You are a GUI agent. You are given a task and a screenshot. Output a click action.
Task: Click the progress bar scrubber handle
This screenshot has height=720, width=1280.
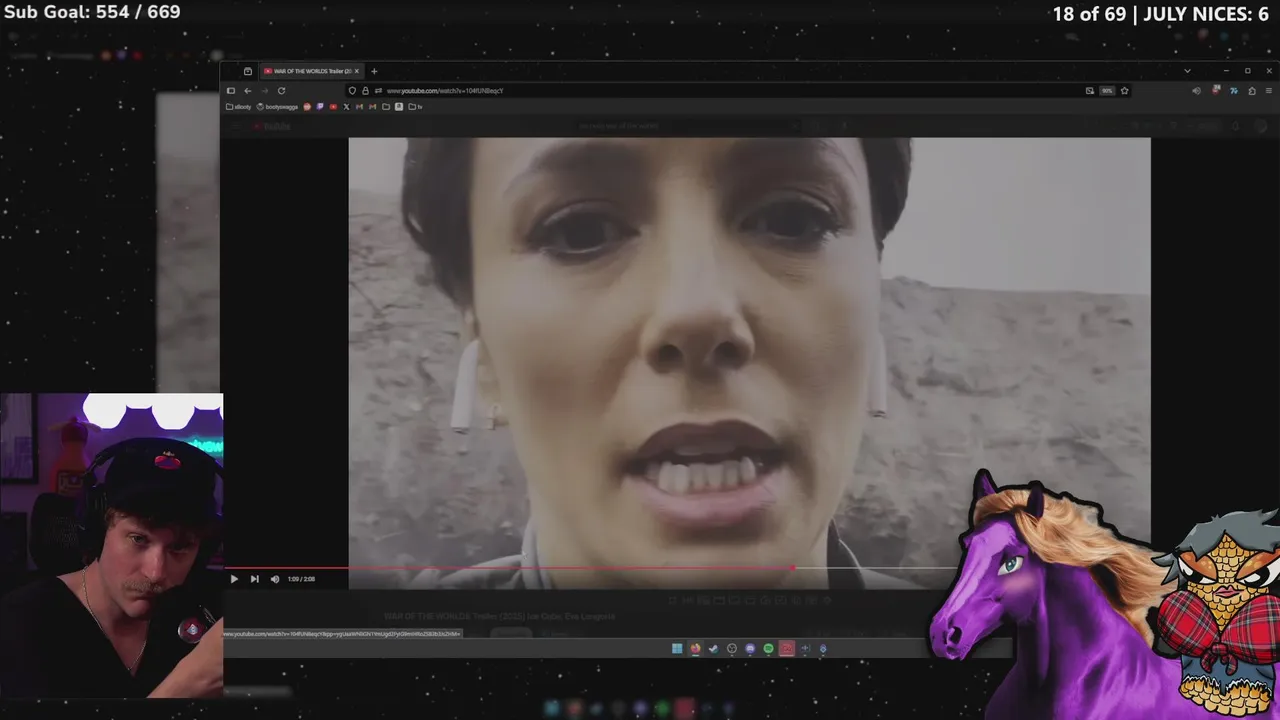792,568
